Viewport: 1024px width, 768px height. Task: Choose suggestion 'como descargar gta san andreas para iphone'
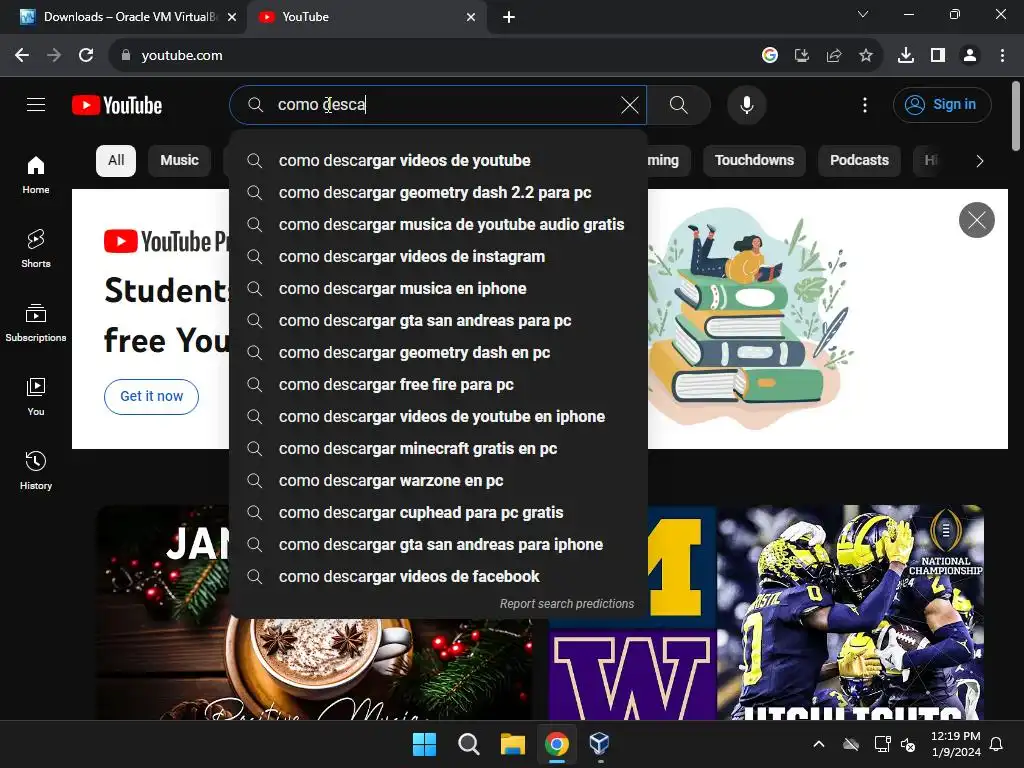pos(438,545)
